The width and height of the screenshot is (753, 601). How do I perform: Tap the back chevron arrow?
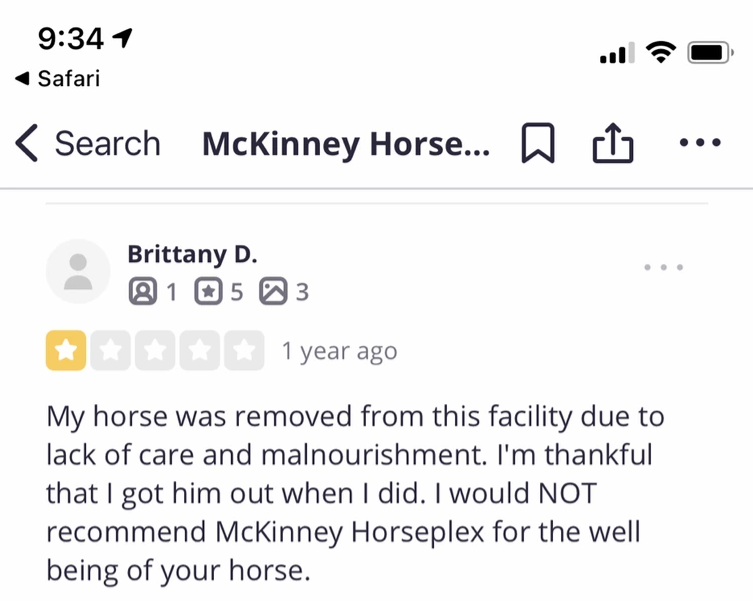pos(27,144)
